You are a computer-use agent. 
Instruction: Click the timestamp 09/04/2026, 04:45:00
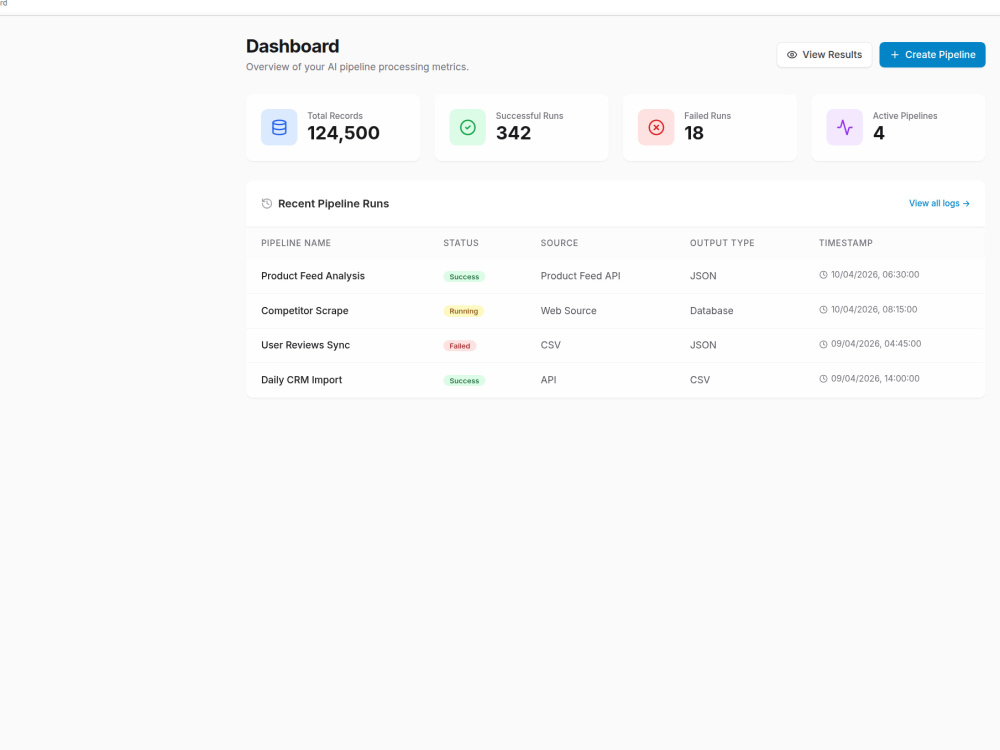876,344
